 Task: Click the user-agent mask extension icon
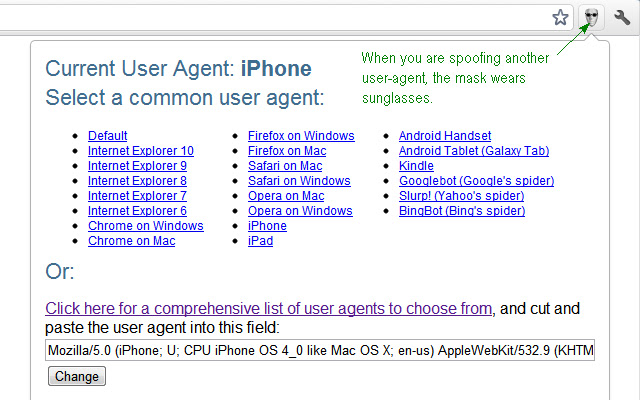pyautogui.click(x=592, y=17)
